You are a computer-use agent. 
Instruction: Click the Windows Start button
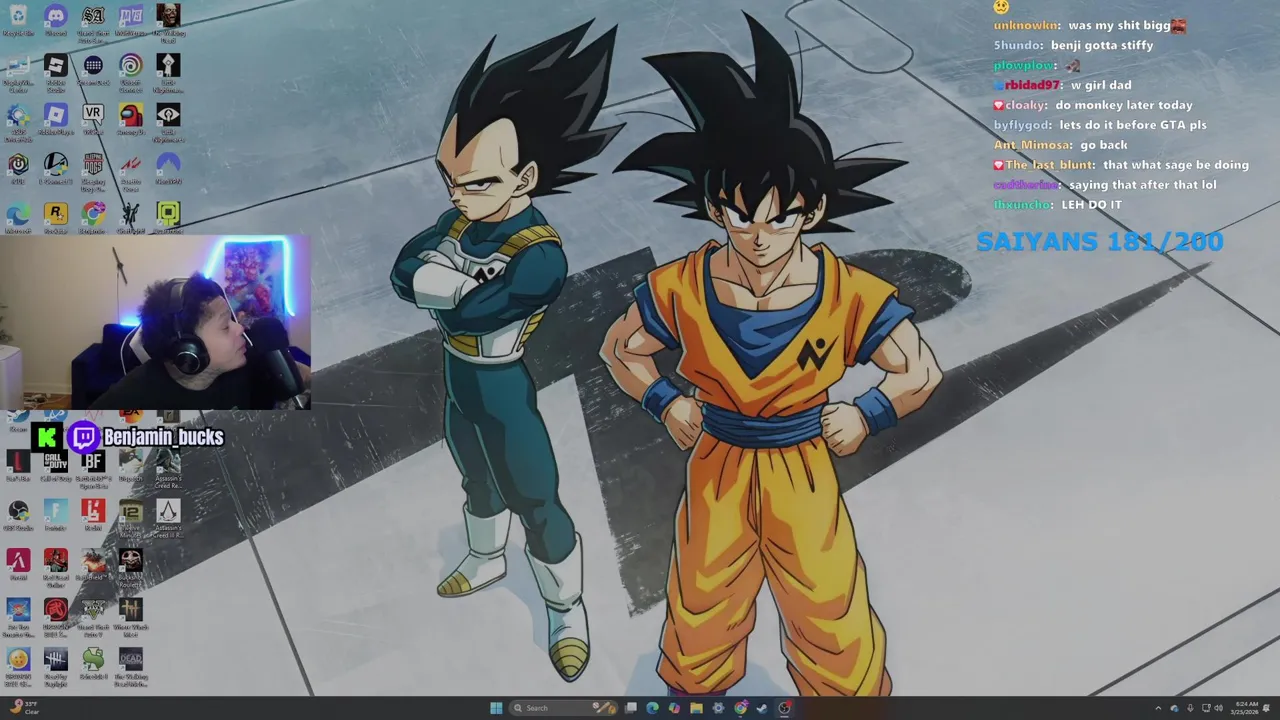coord(496,708)
